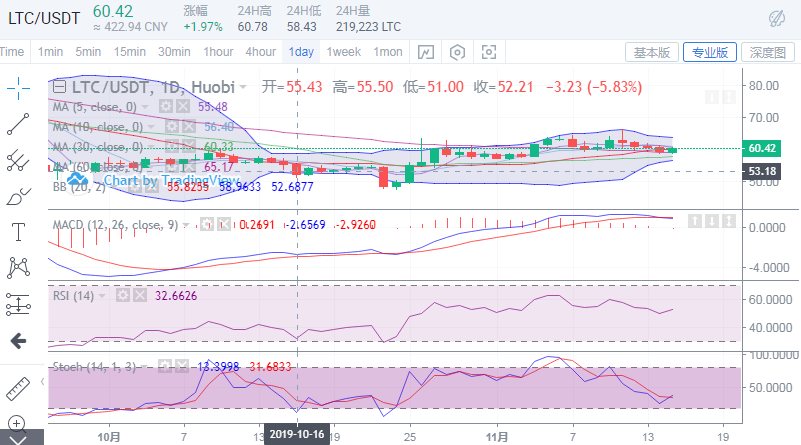Click the RSI value 32.6626

[x=176, y=296]
